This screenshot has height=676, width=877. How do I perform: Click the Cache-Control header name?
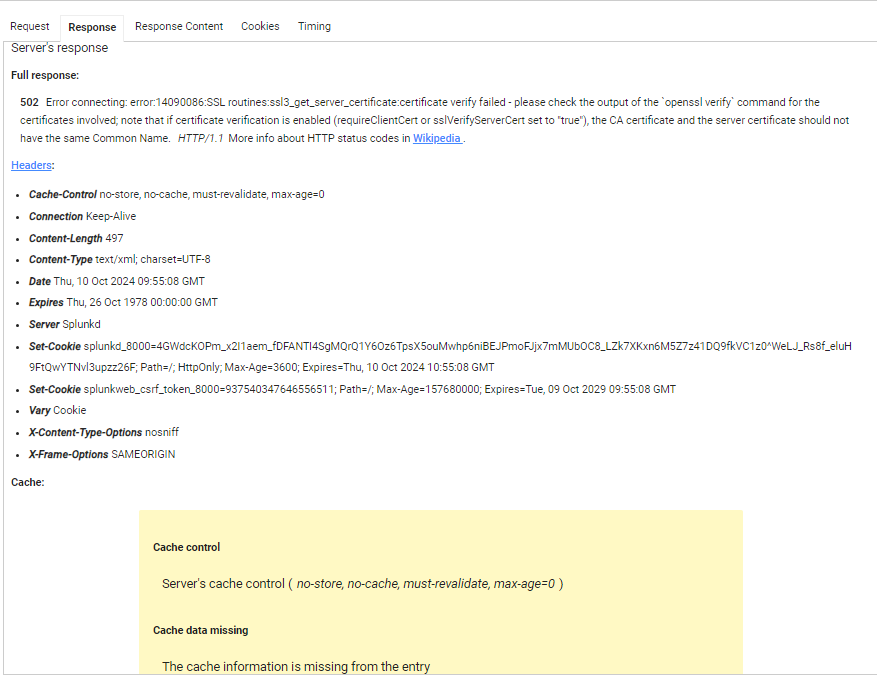pos(62,195)
